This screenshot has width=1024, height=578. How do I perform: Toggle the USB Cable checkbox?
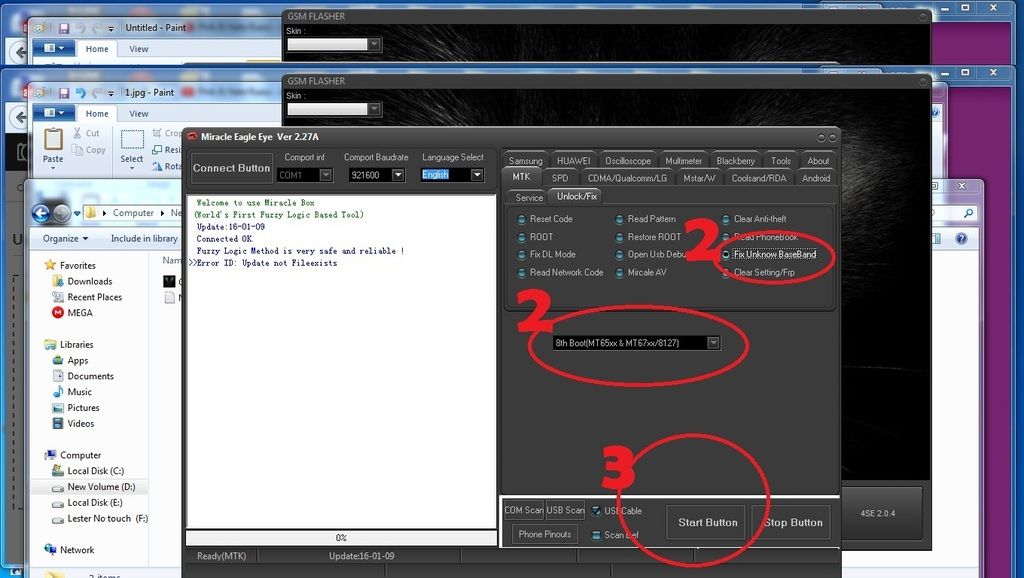coord(596,511)
